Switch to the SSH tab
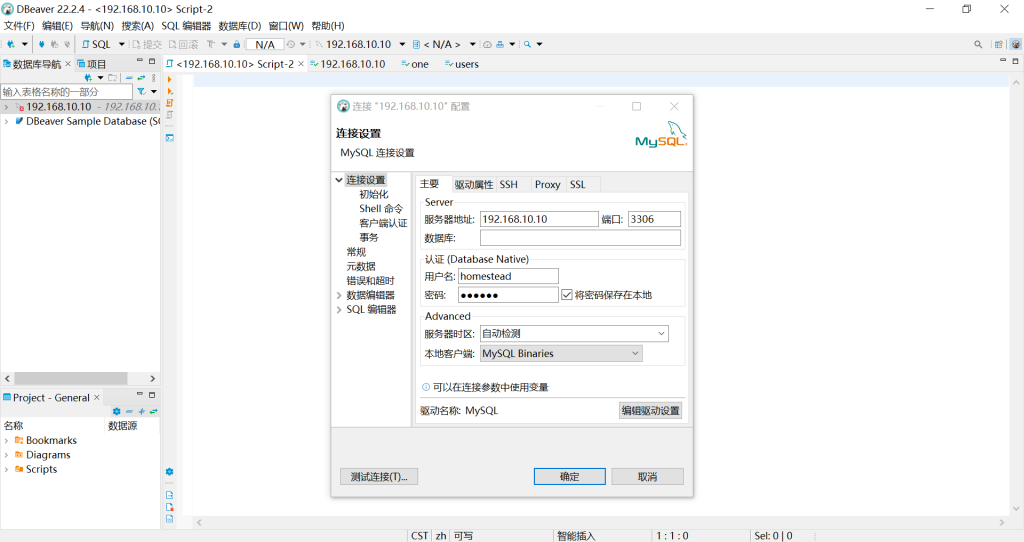The image size is (1024, 542). [x=509, y=185]
